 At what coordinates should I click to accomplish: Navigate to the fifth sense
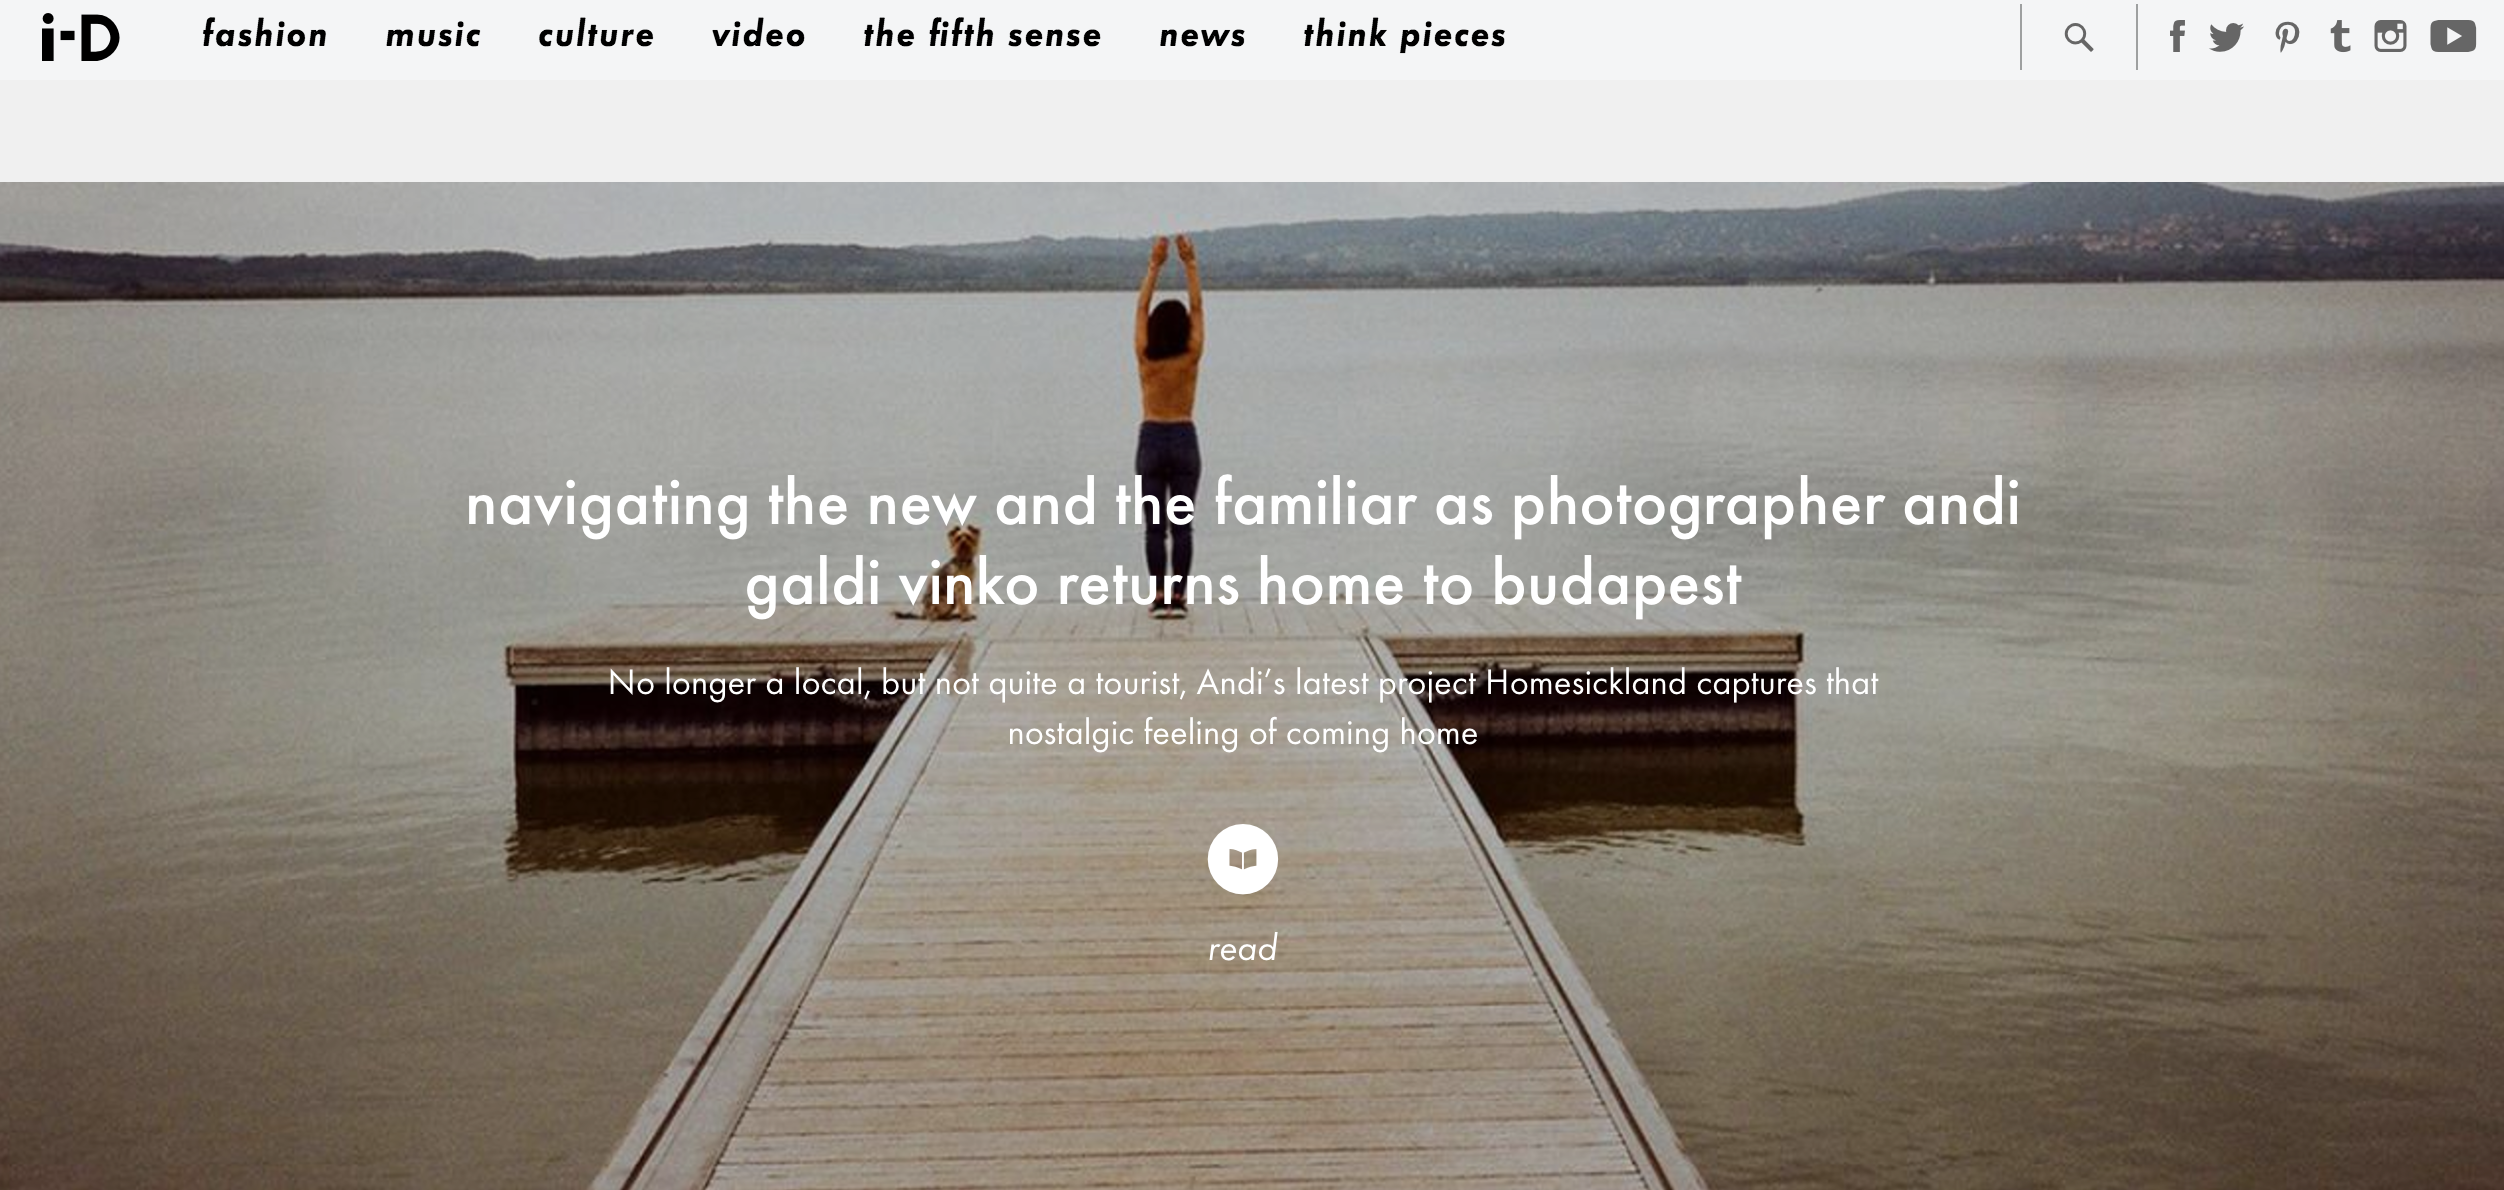click(x=982, y=35)
